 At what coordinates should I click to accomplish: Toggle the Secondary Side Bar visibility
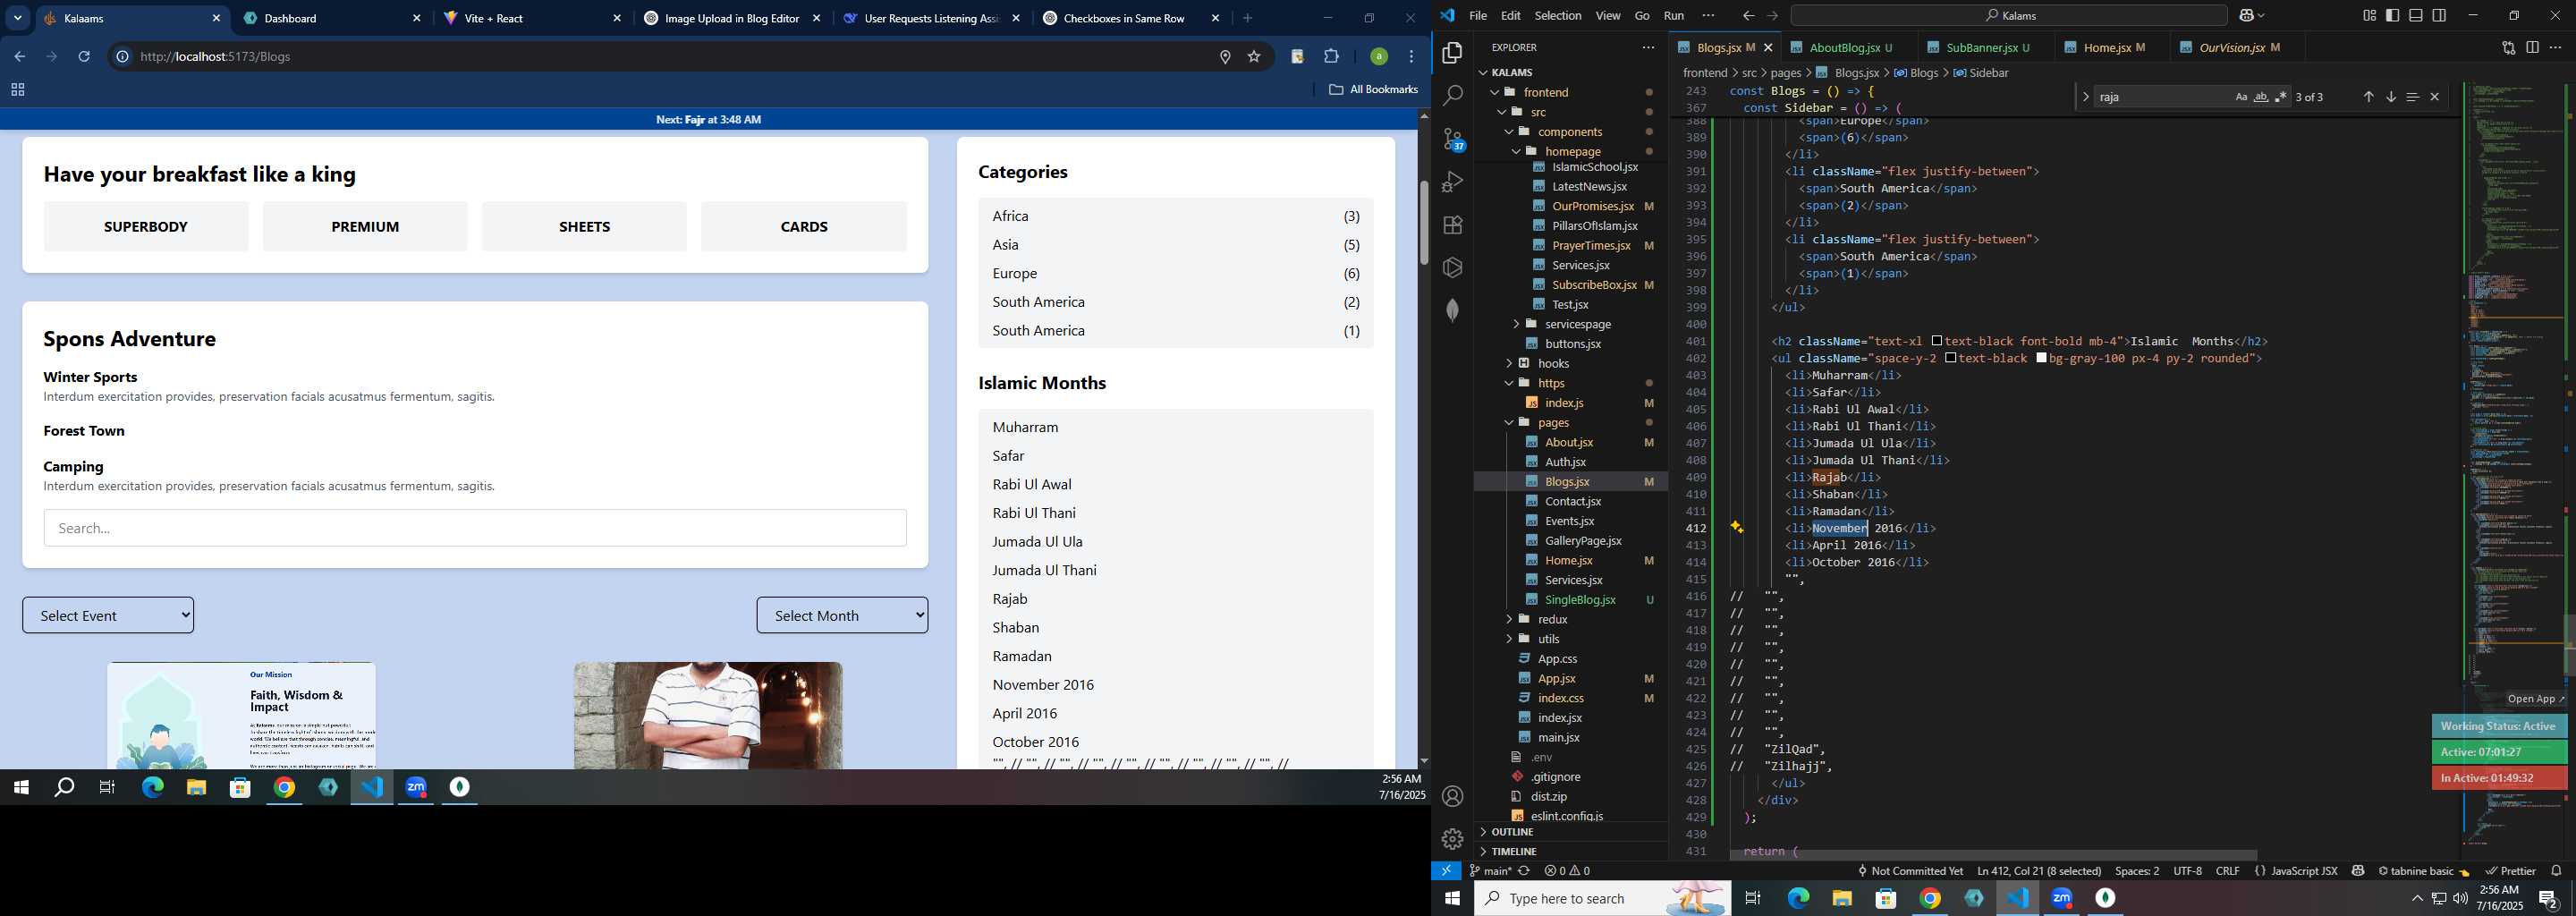(2439, 15)
